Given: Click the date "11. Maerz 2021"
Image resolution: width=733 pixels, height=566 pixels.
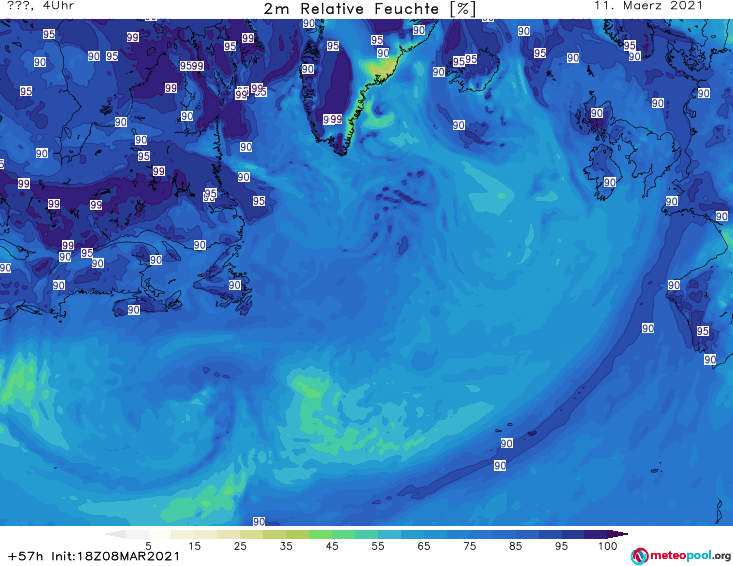Looking at the screenshot, I should 648,6.
